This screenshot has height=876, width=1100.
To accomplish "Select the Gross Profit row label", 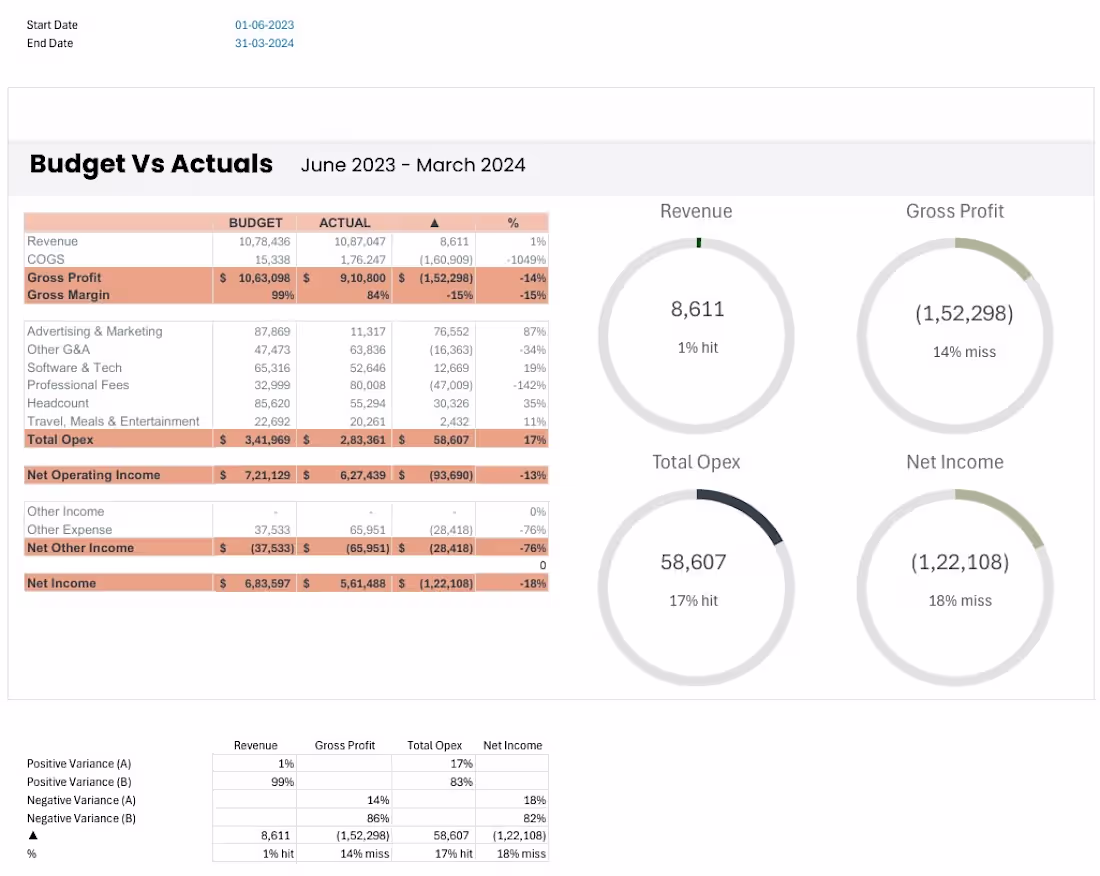I will coord(64,277).
